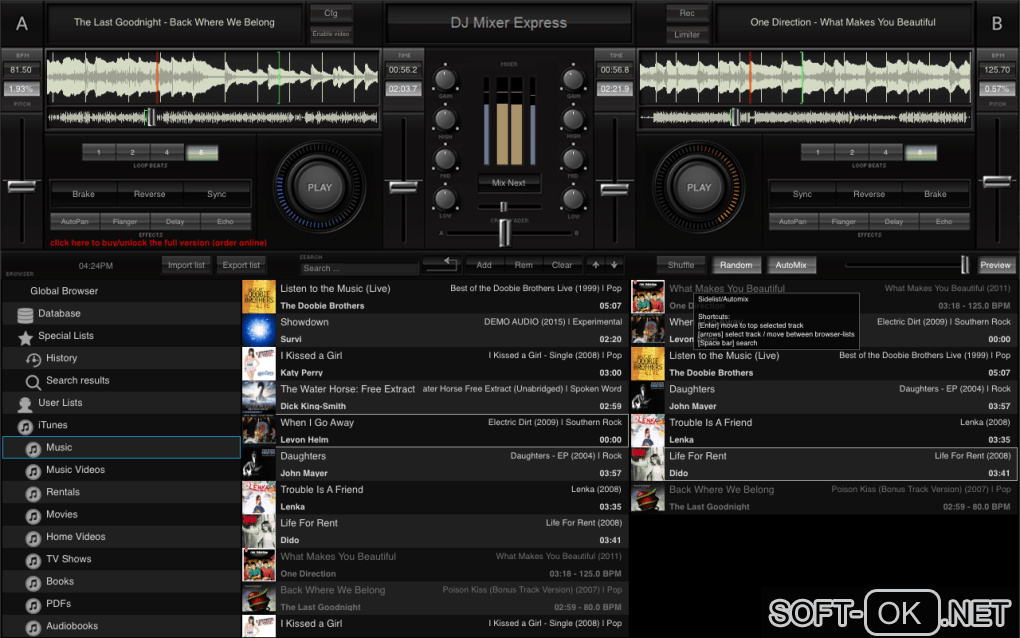Move selected track up with arrow
The height and width of the screenshot is (638, 1020).
tap(596, 265)
